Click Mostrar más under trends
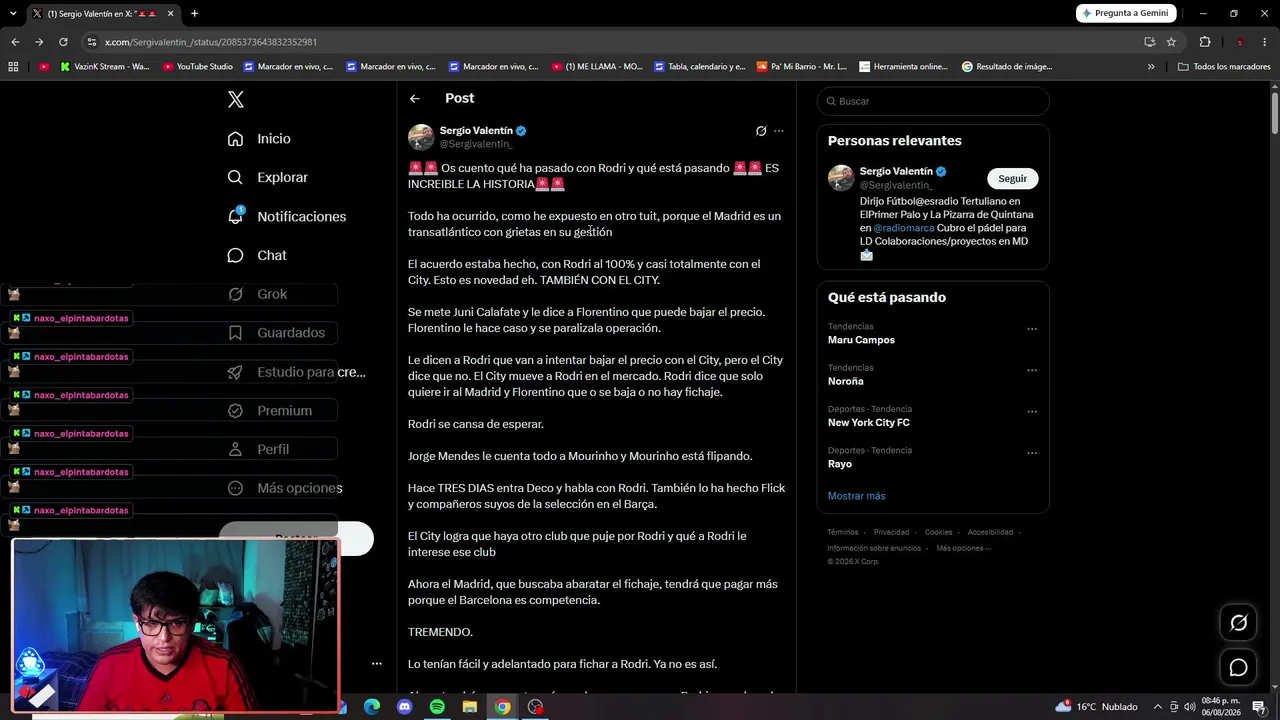The image size is (1280, 720). [x=856, y=496]
